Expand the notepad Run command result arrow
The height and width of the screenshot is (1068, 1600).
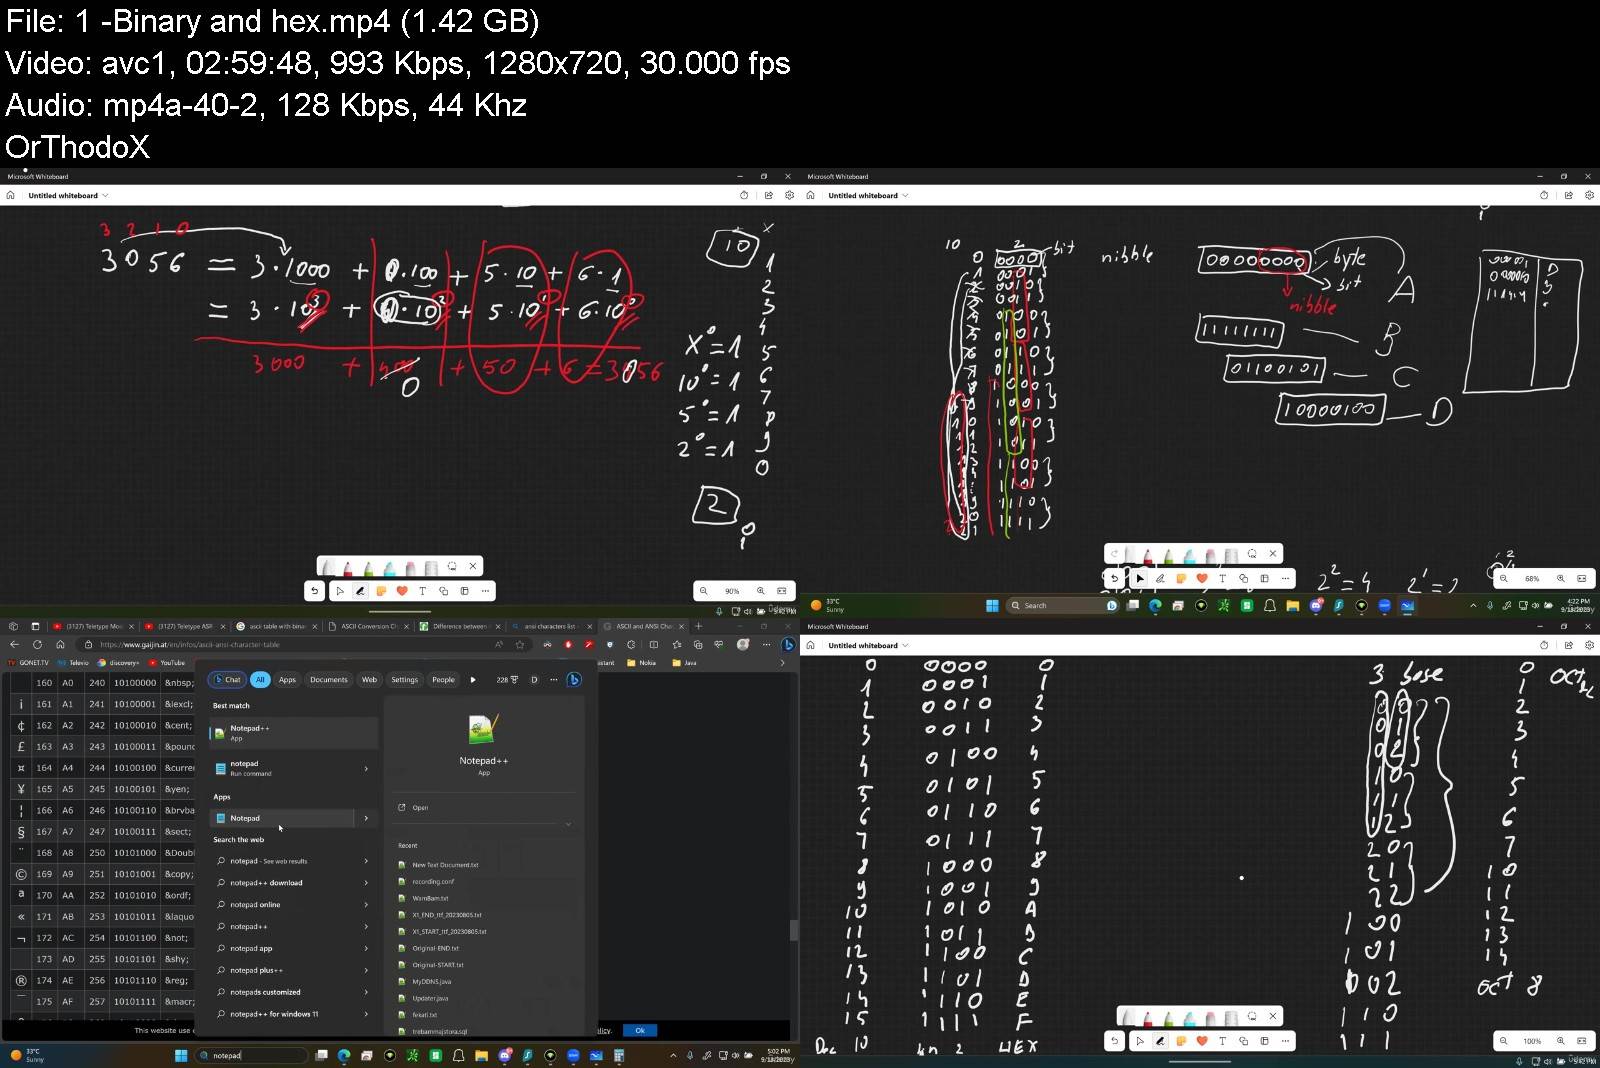(366, 768)
